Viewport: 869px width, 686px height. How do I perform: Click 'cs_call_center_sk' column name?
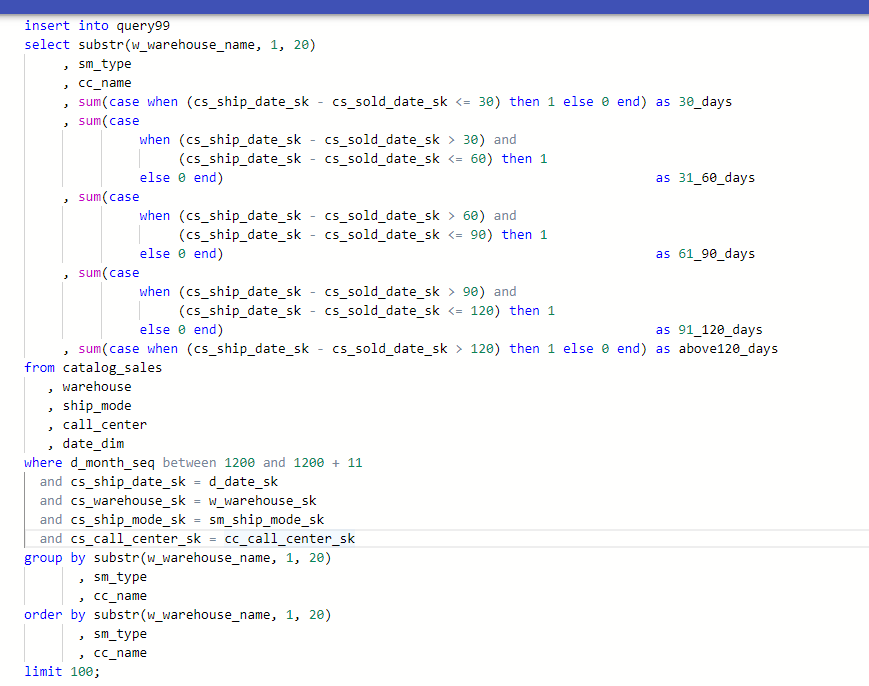point(135,539)
